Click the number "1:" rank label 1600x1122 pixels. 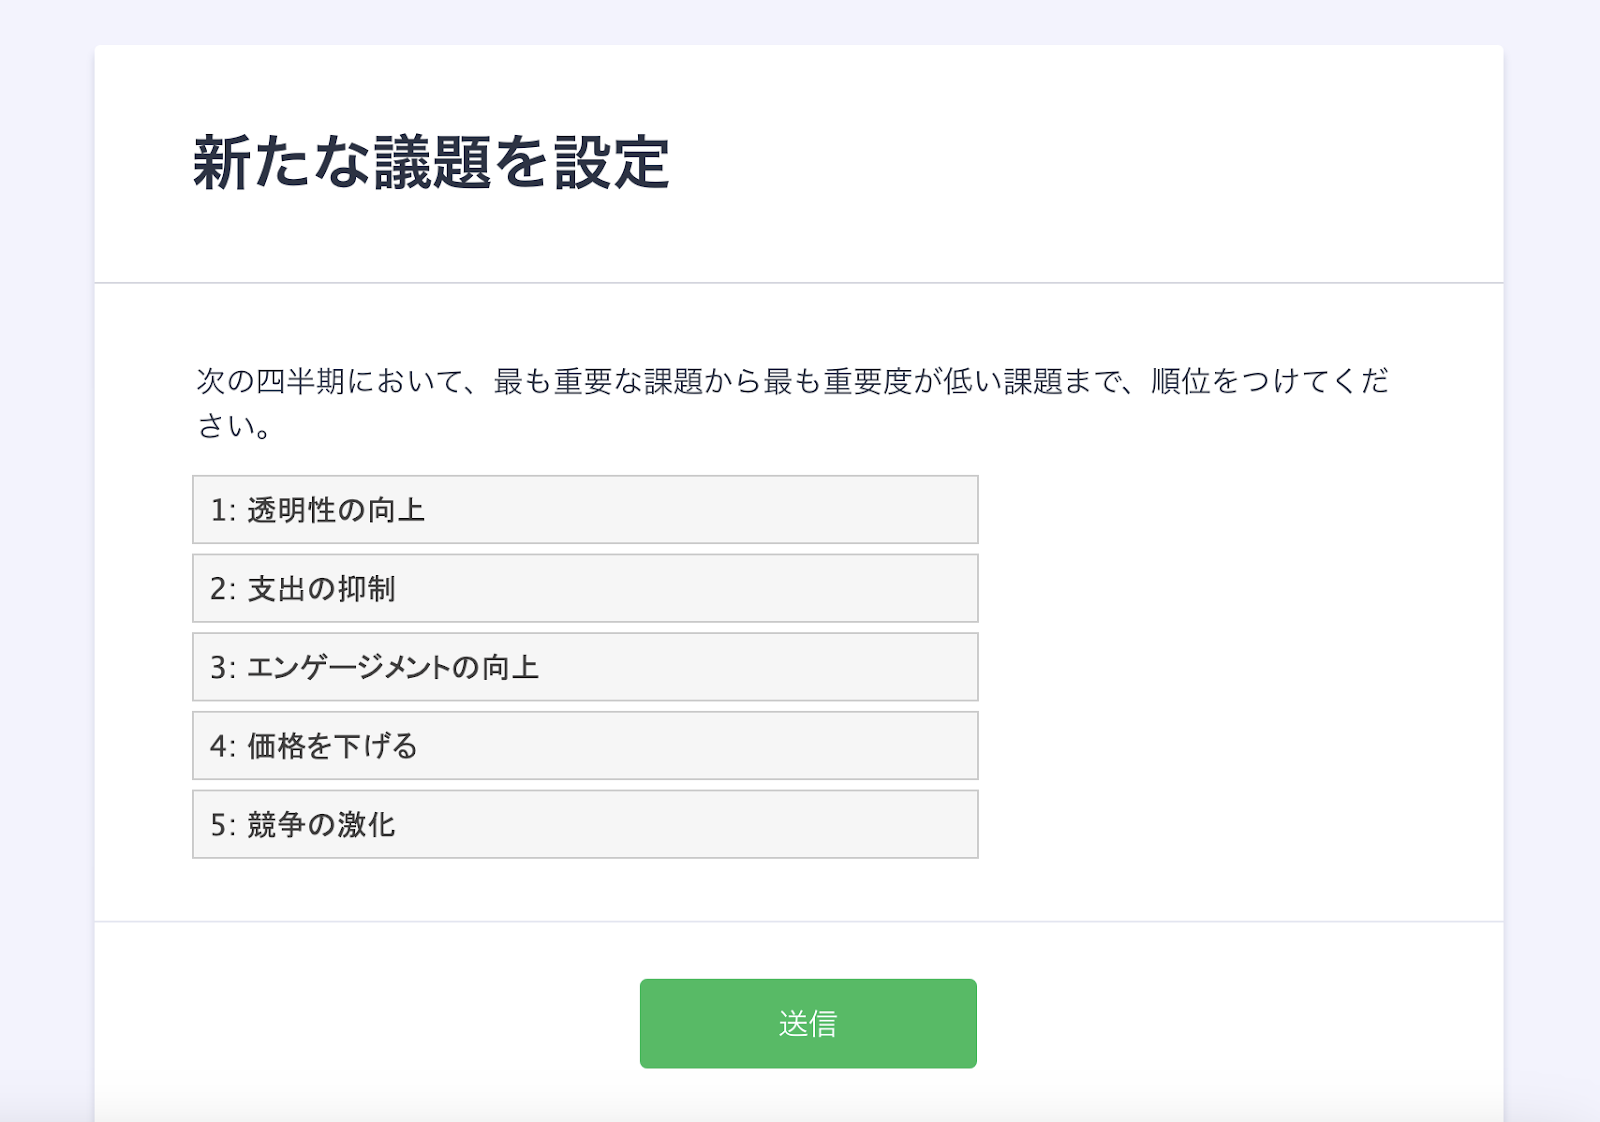tap(222, 511)
